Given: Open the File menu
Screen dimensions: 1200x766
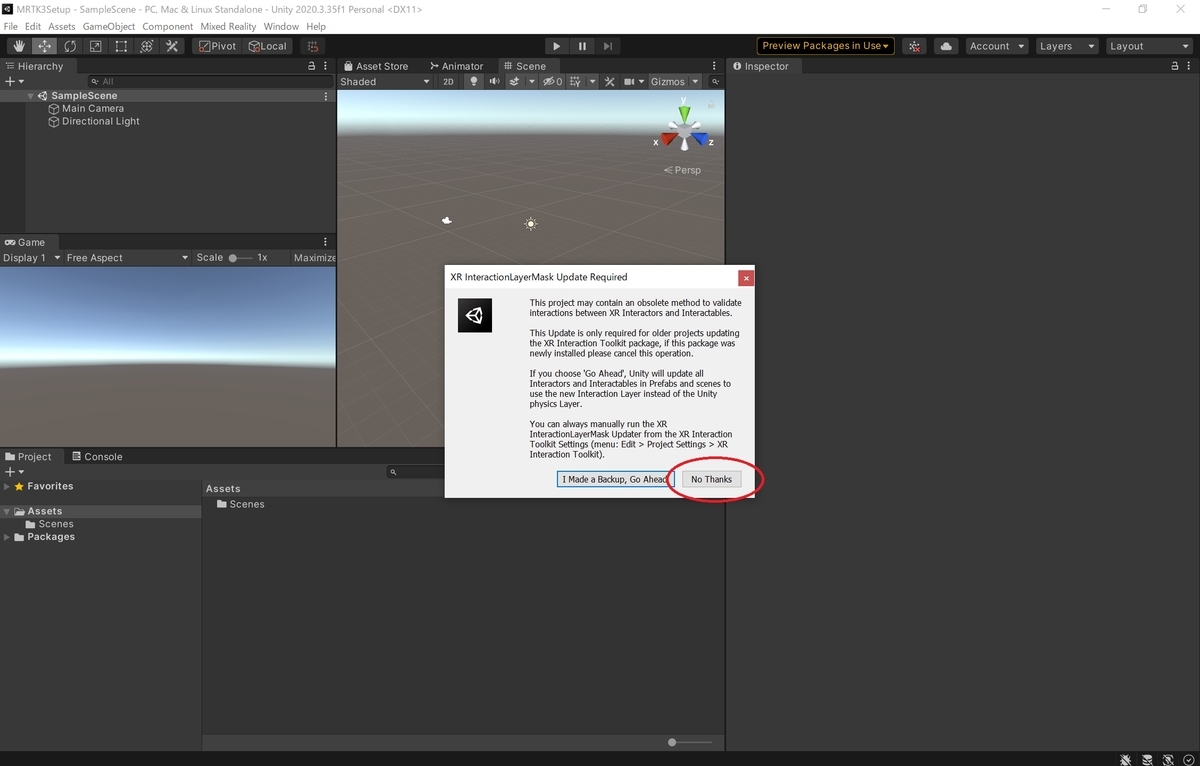Looking at the screenshot, I should pyautogui.click(x=11, y=26).
